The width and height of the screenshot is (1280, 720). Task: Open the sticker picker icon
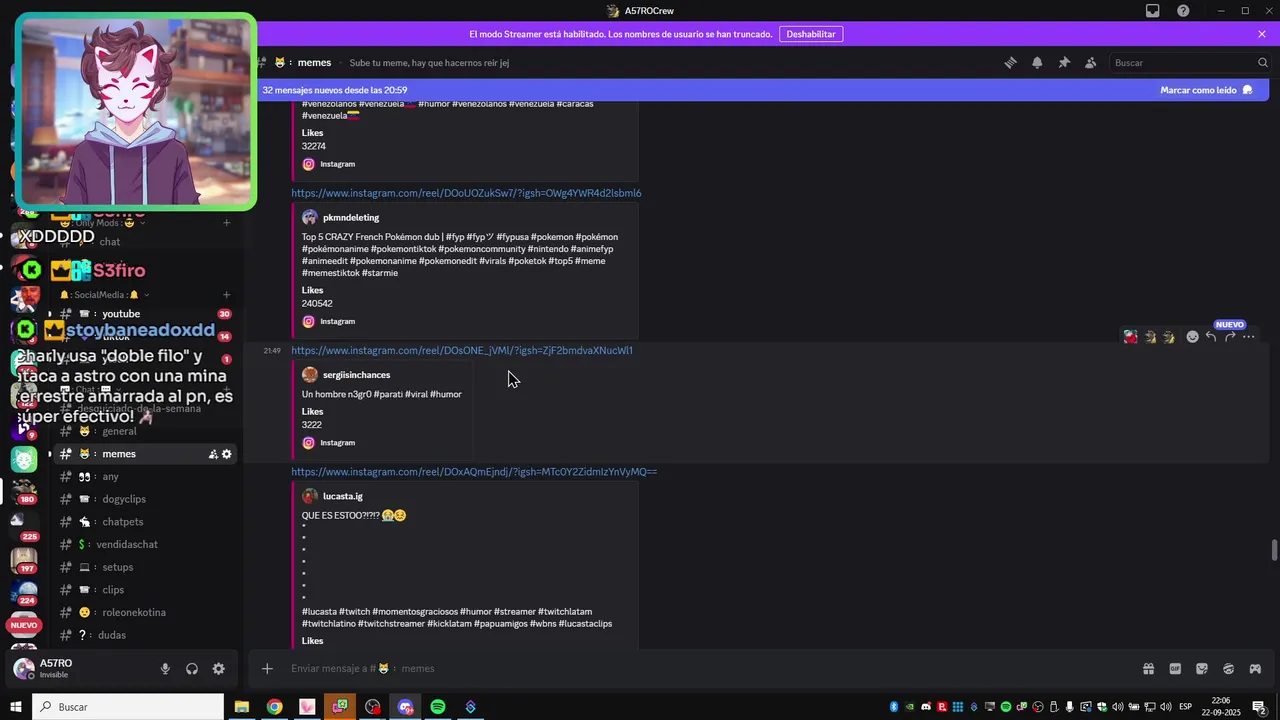(x=1202, y=669)
